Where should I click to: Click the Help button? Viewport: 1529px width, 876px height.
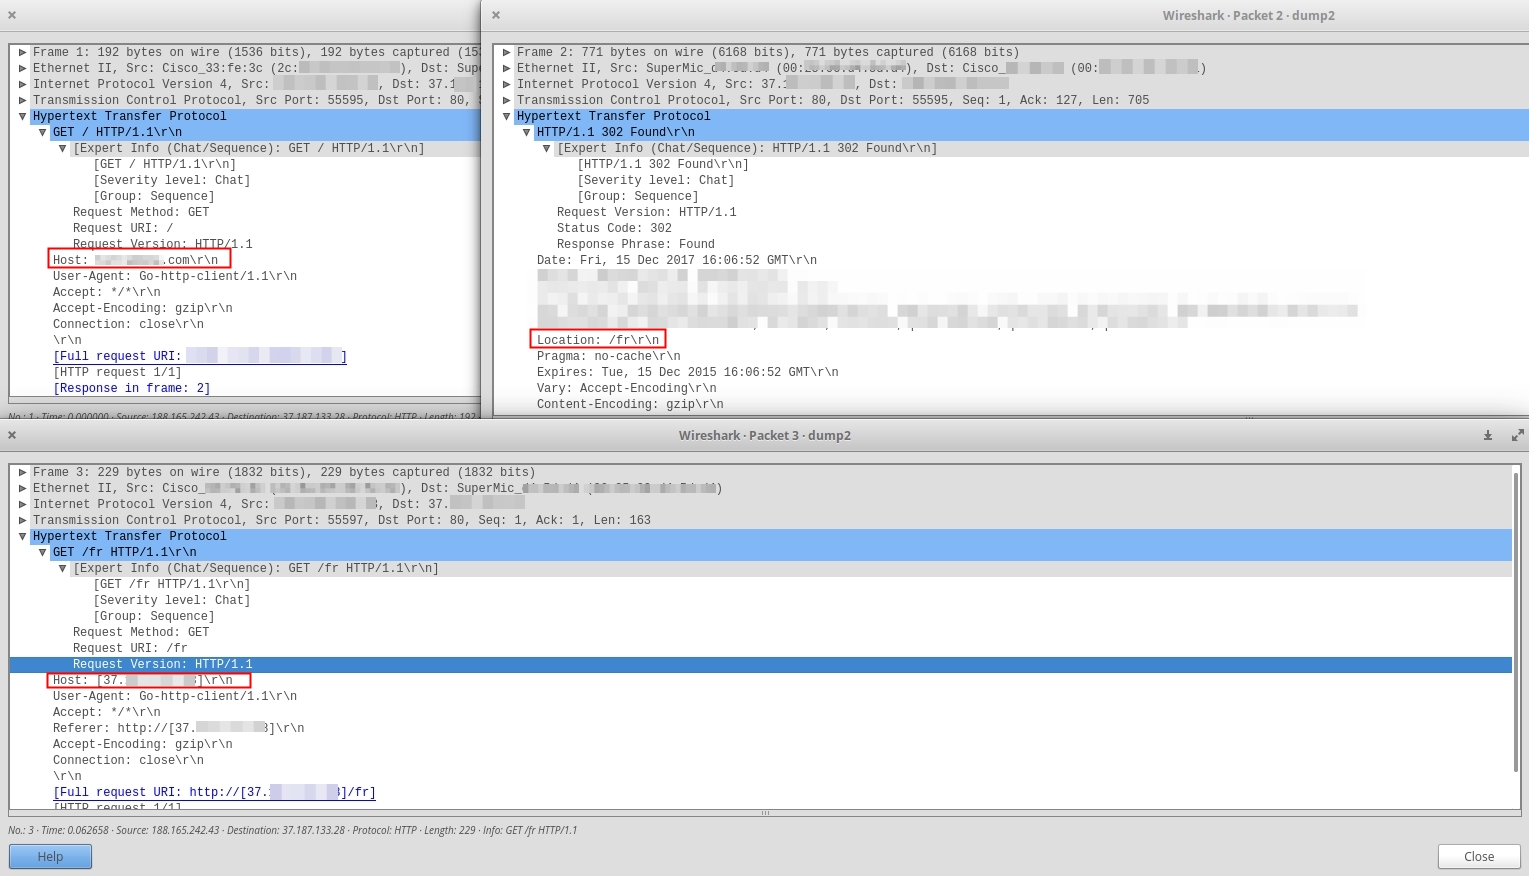coord(50,857)
